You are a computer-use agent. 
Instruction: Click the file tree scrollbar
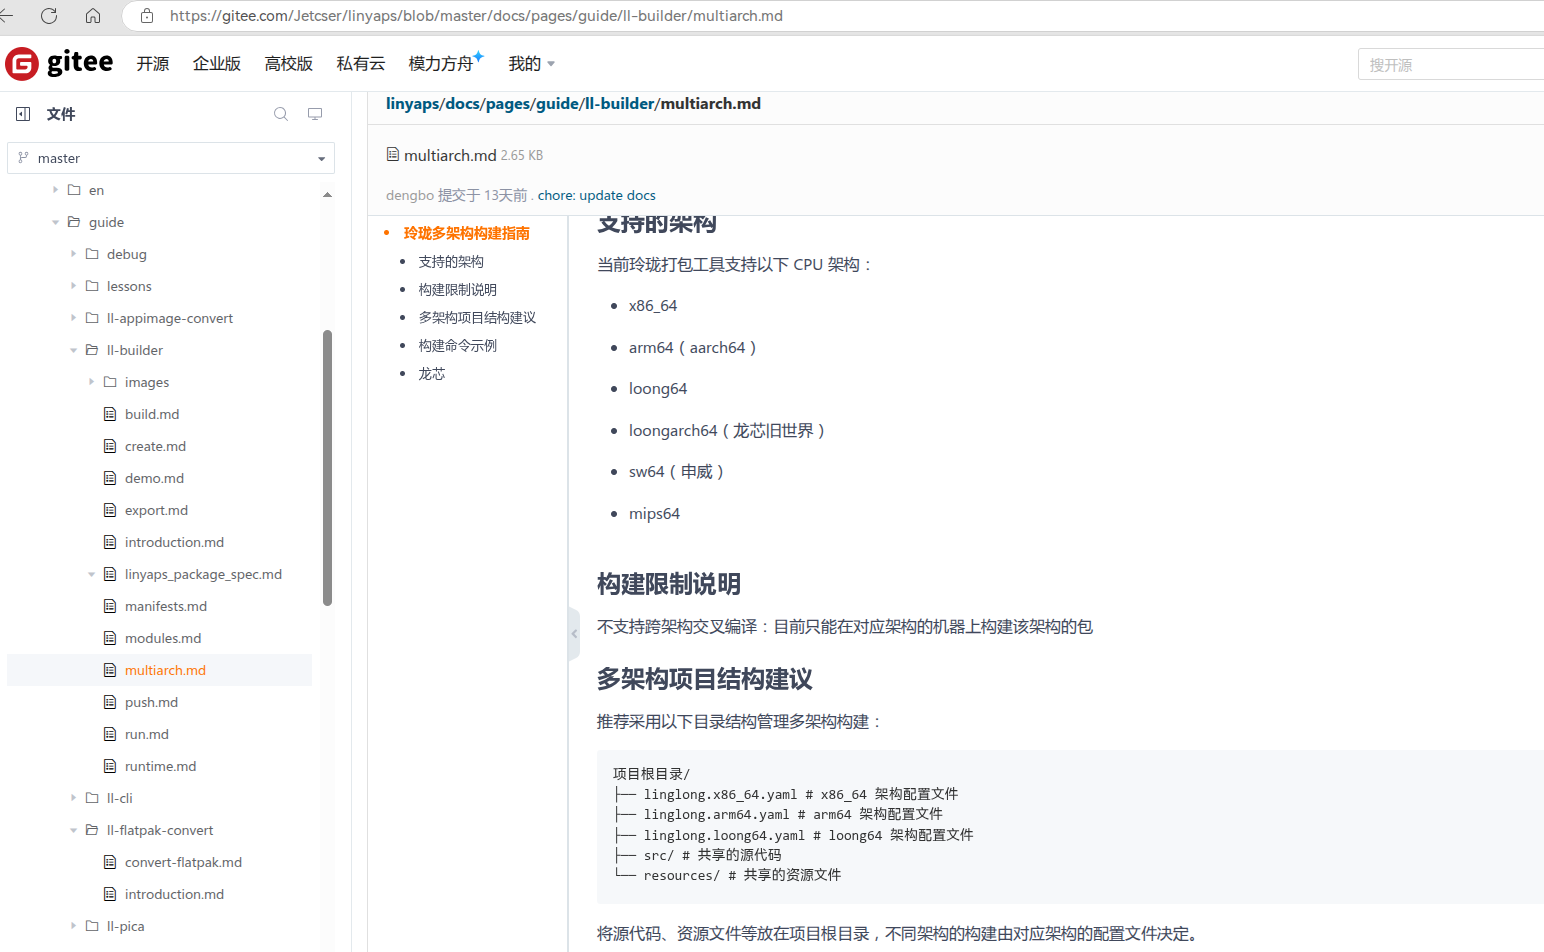(327, 468)
